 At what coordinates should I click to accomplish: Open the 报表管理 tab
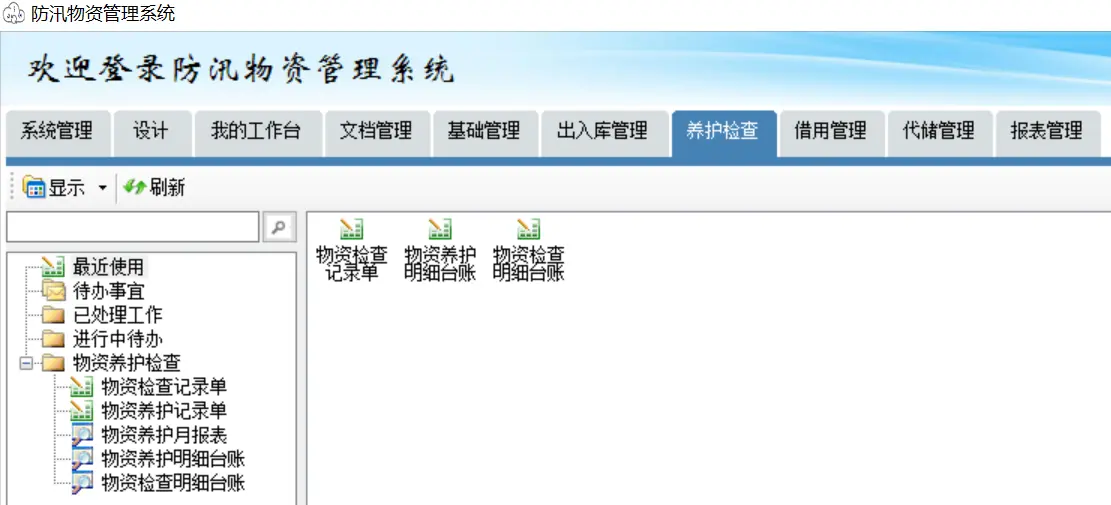(1046, 131)
